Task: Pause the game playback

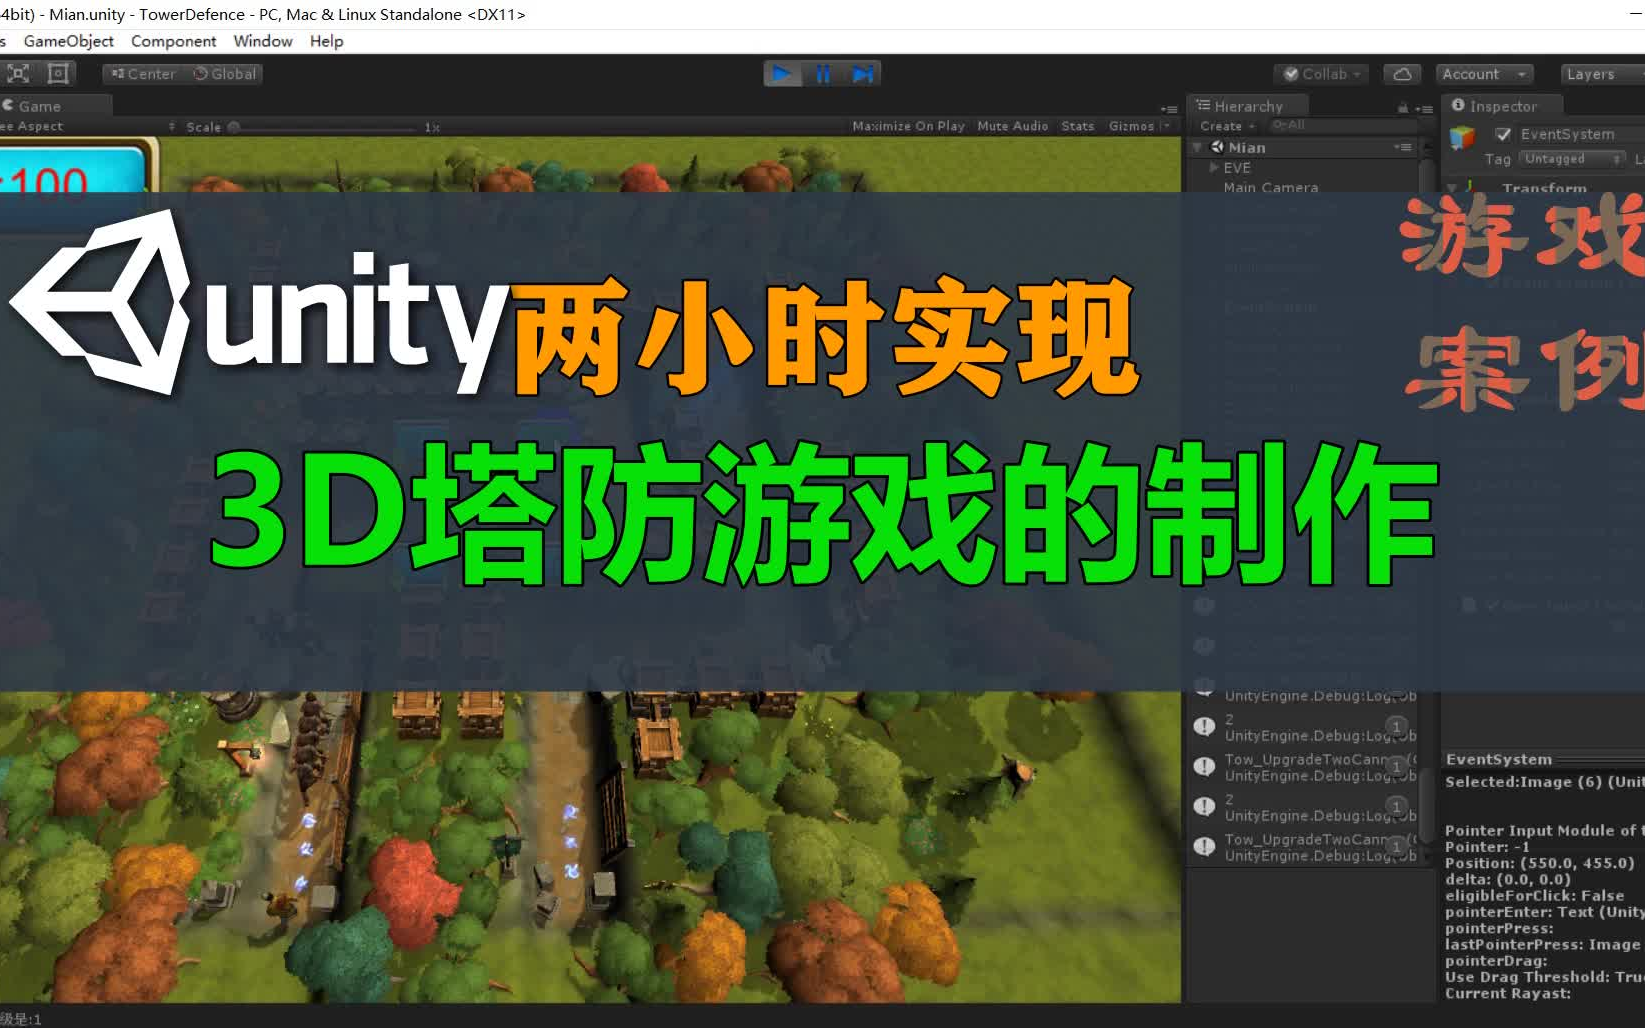Action: pos(822,73)
